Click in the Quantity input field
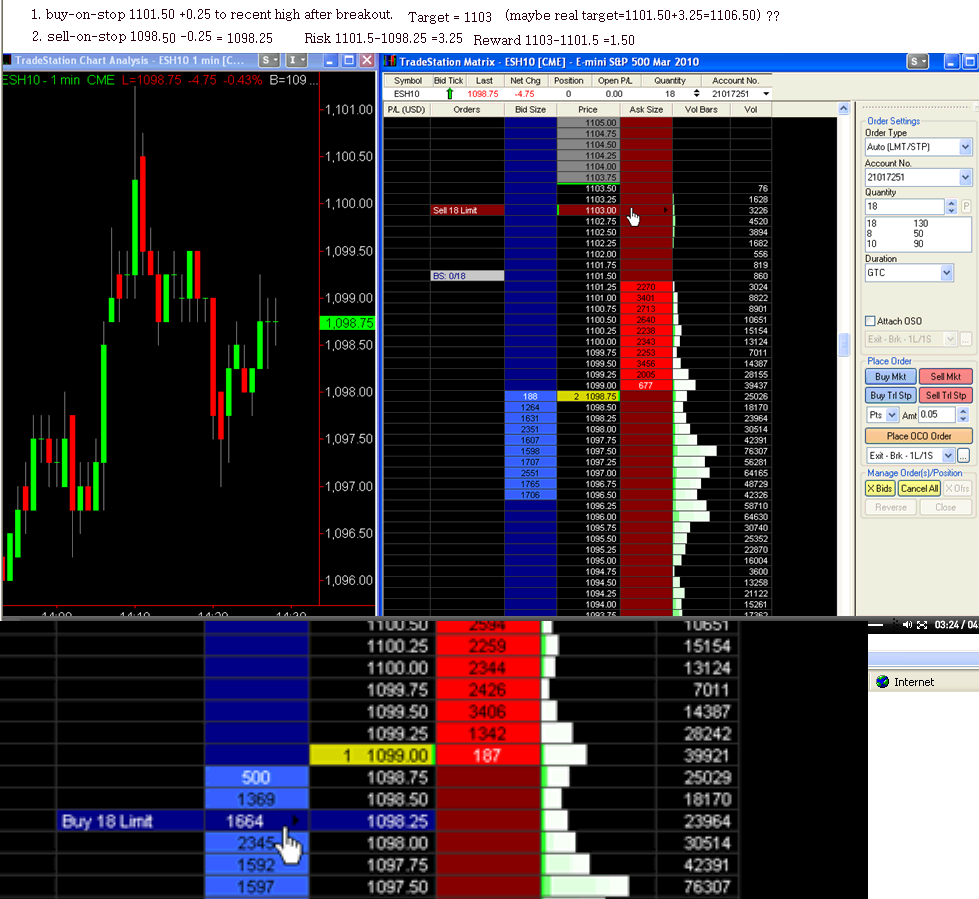Screen dimensions: 979x899 (905, 206)
